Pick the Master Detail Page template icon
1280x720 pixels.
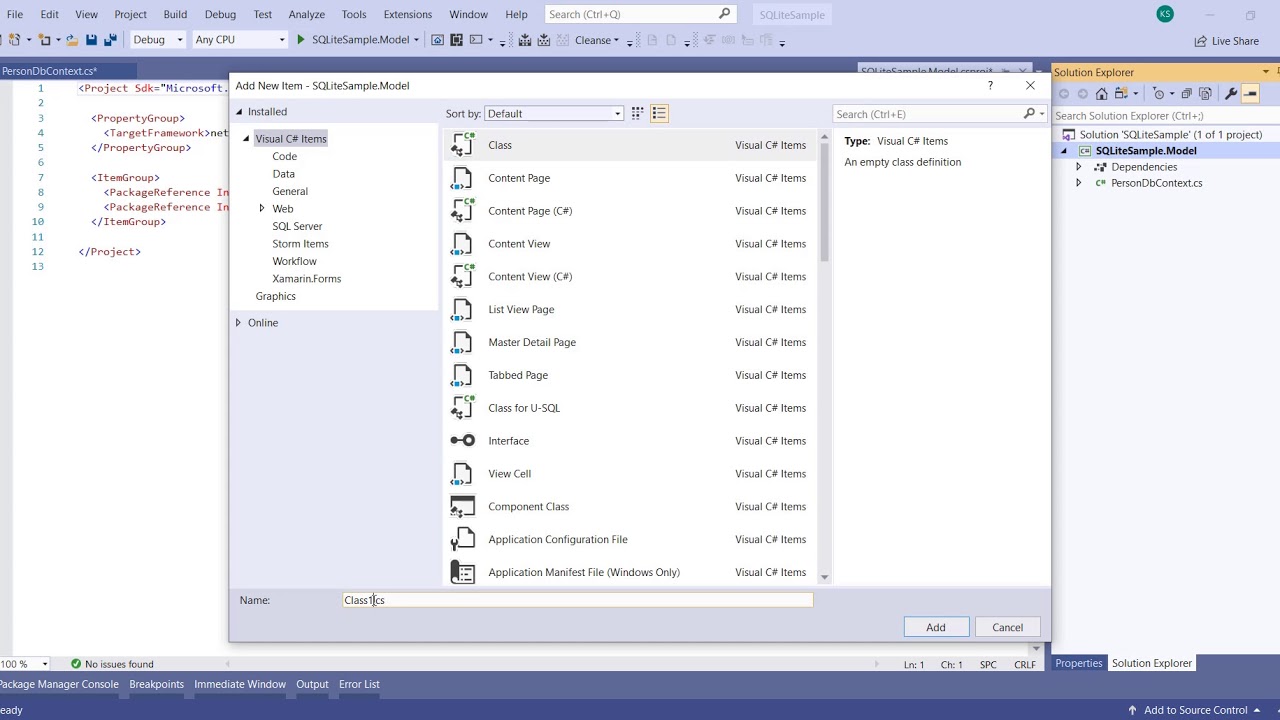462,342
